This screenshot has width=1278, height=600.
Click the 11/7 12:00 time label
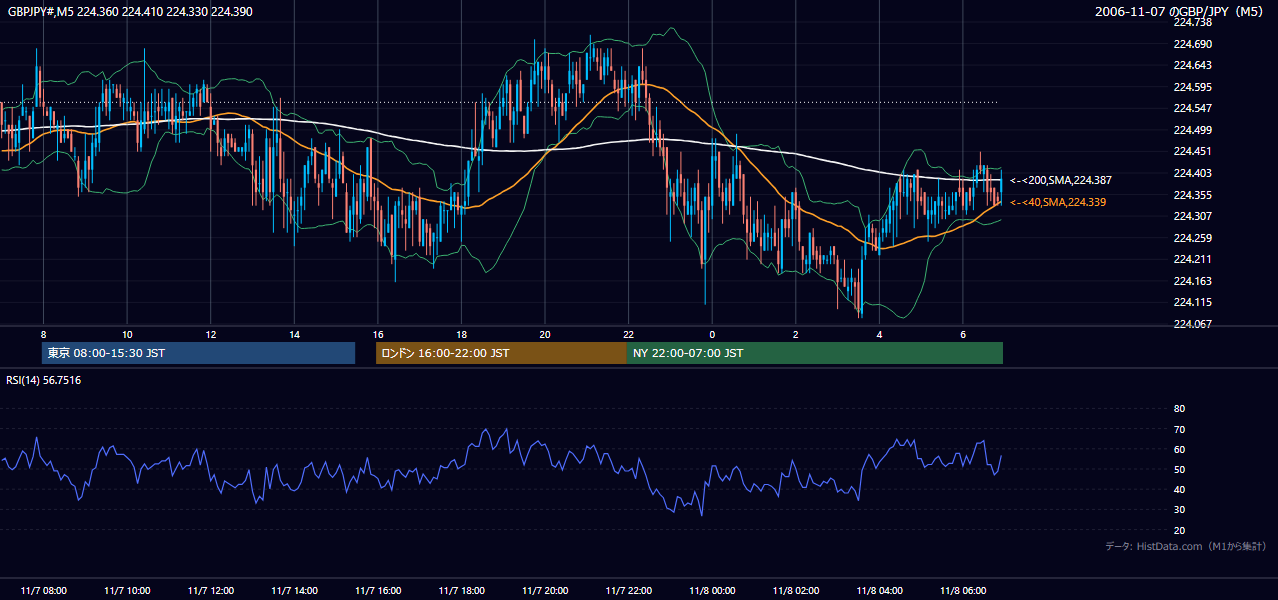[210, 591]
